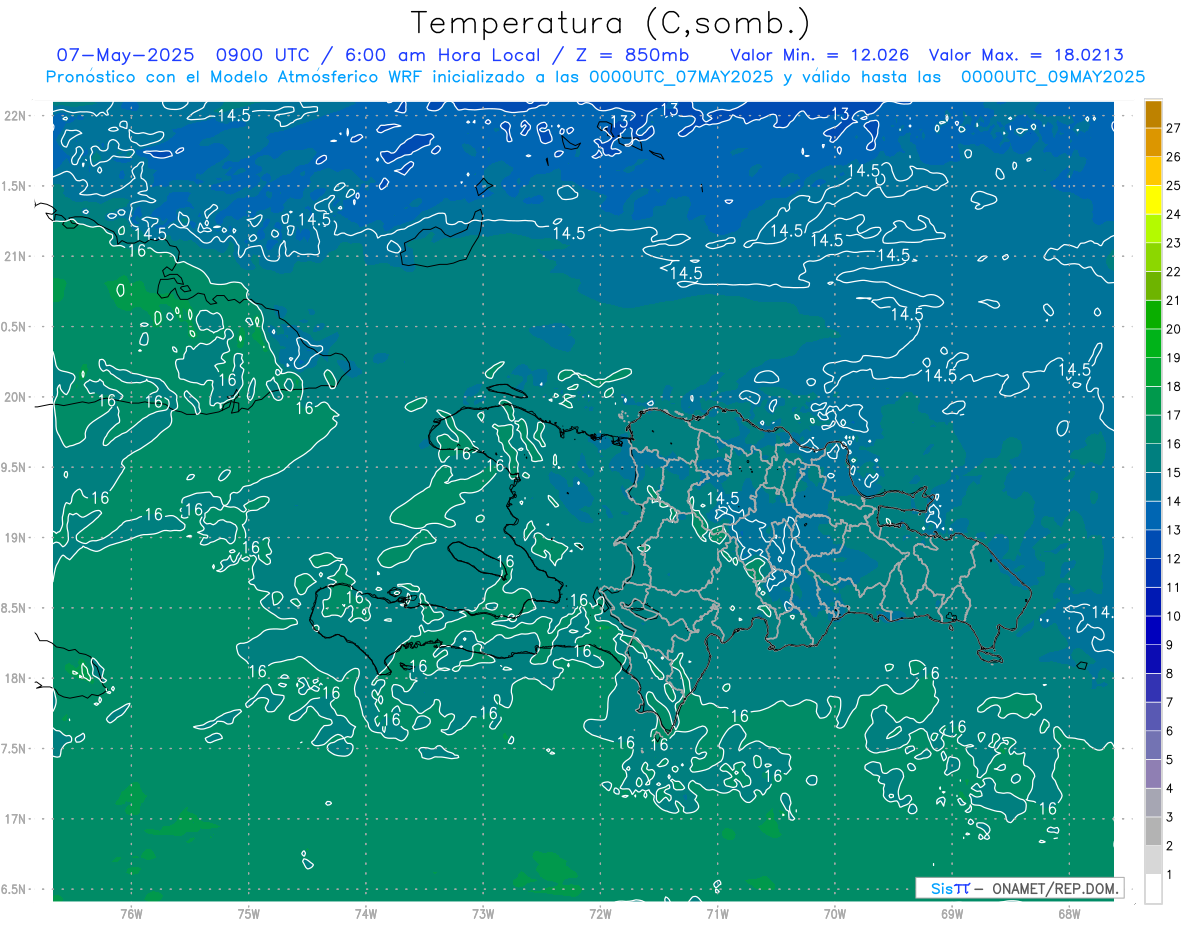Viewport: 1200px width, 927px height.
Task: Click longitude label "70W"
Action: [x=834, y=913]
